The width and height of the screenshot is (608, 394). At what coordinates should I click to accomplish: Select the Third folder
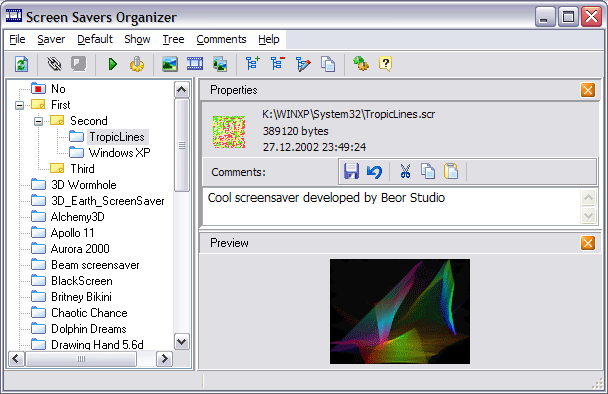click(82, 169)
